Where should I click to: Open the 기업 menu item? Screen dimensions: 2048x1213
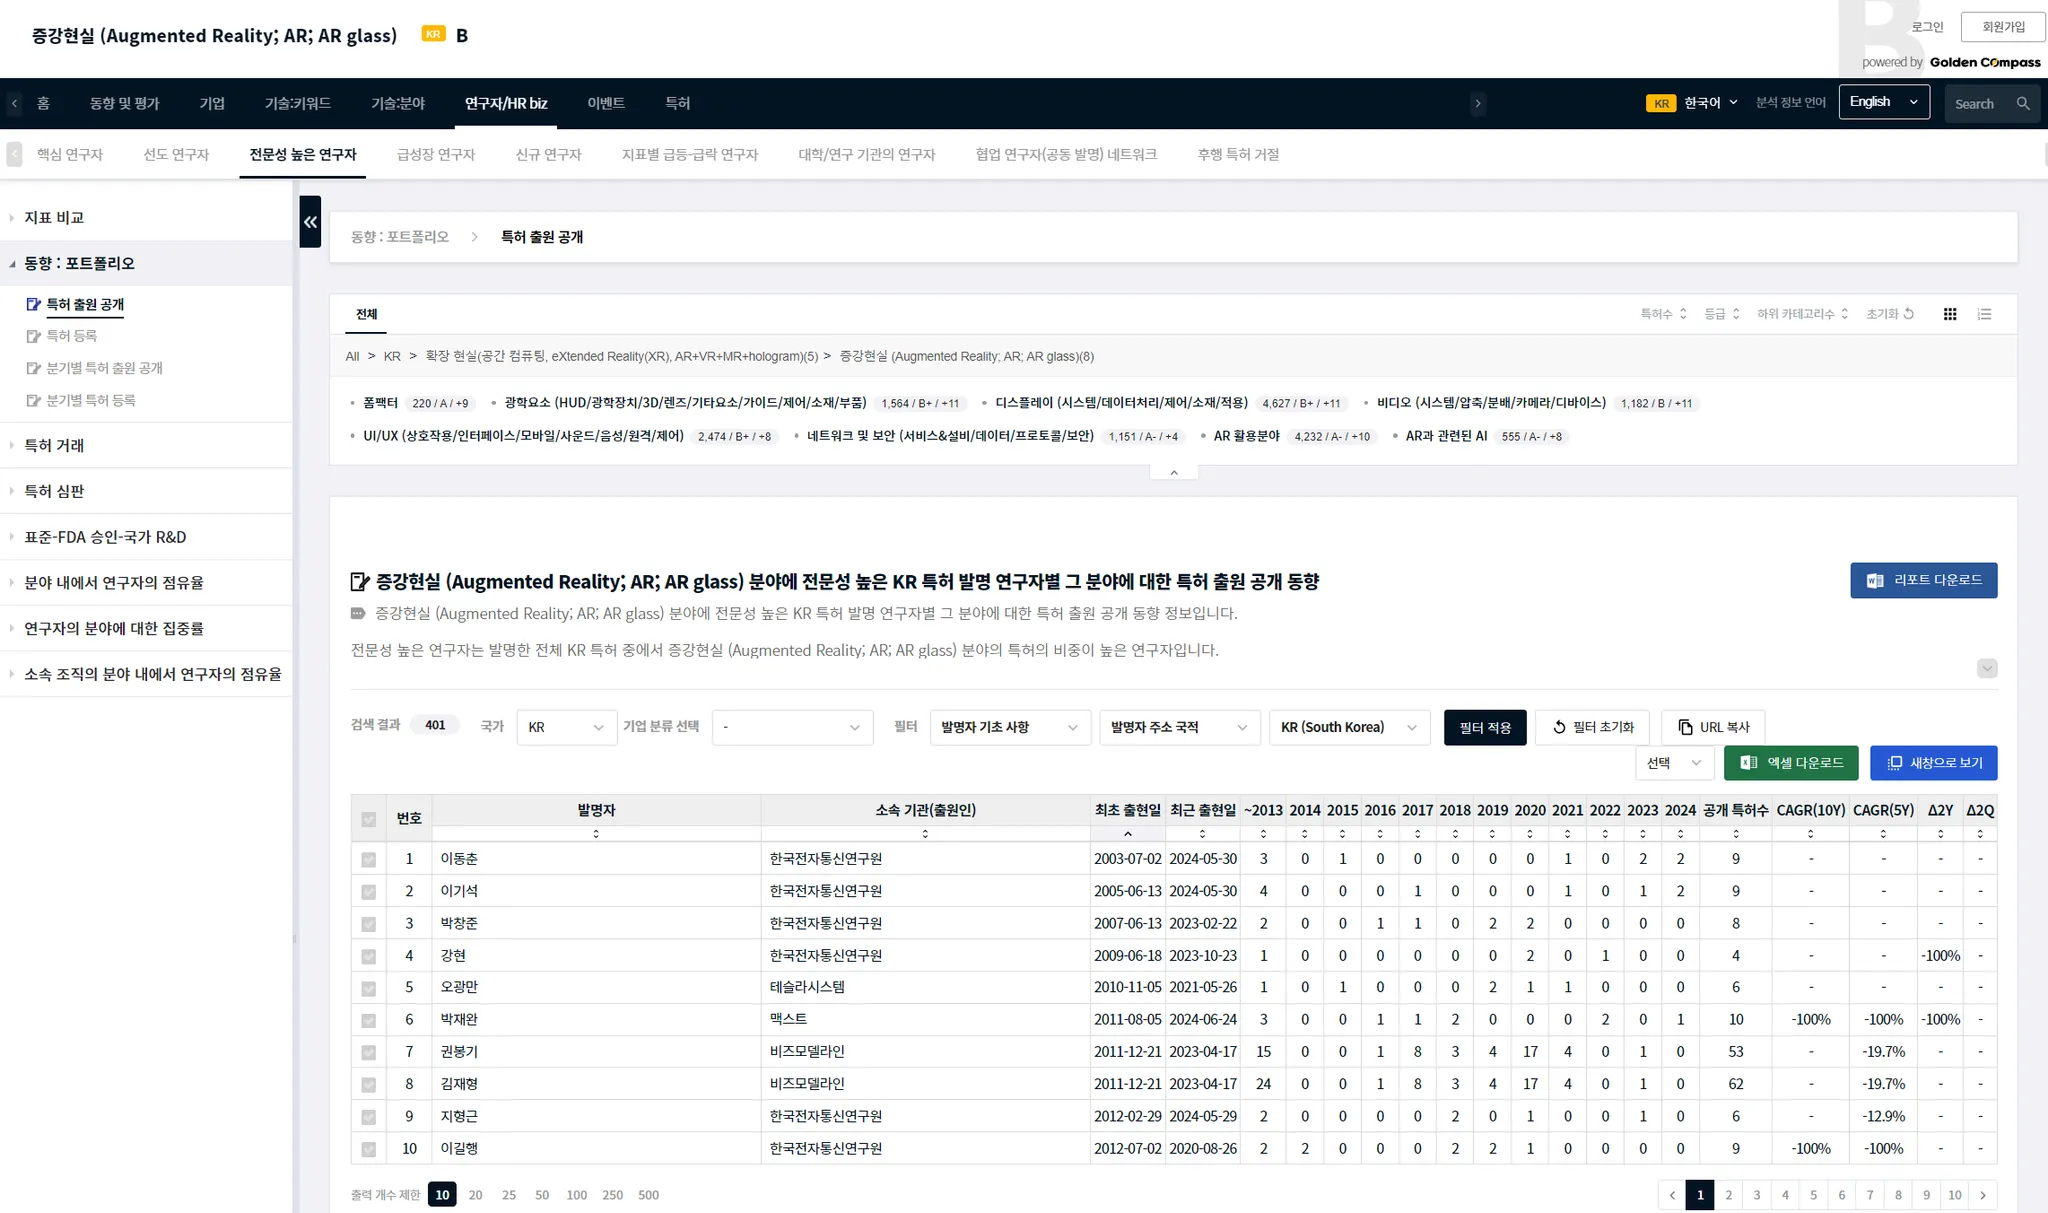(212, 103)
